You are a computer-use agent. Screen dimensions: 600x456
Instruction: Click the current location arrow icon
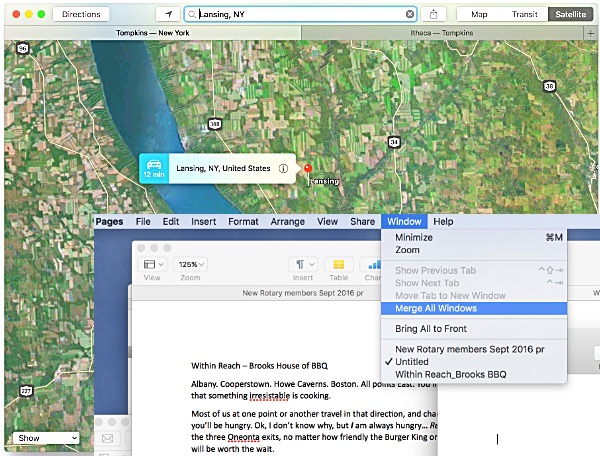pyautogui.click(x=169, y=14)
